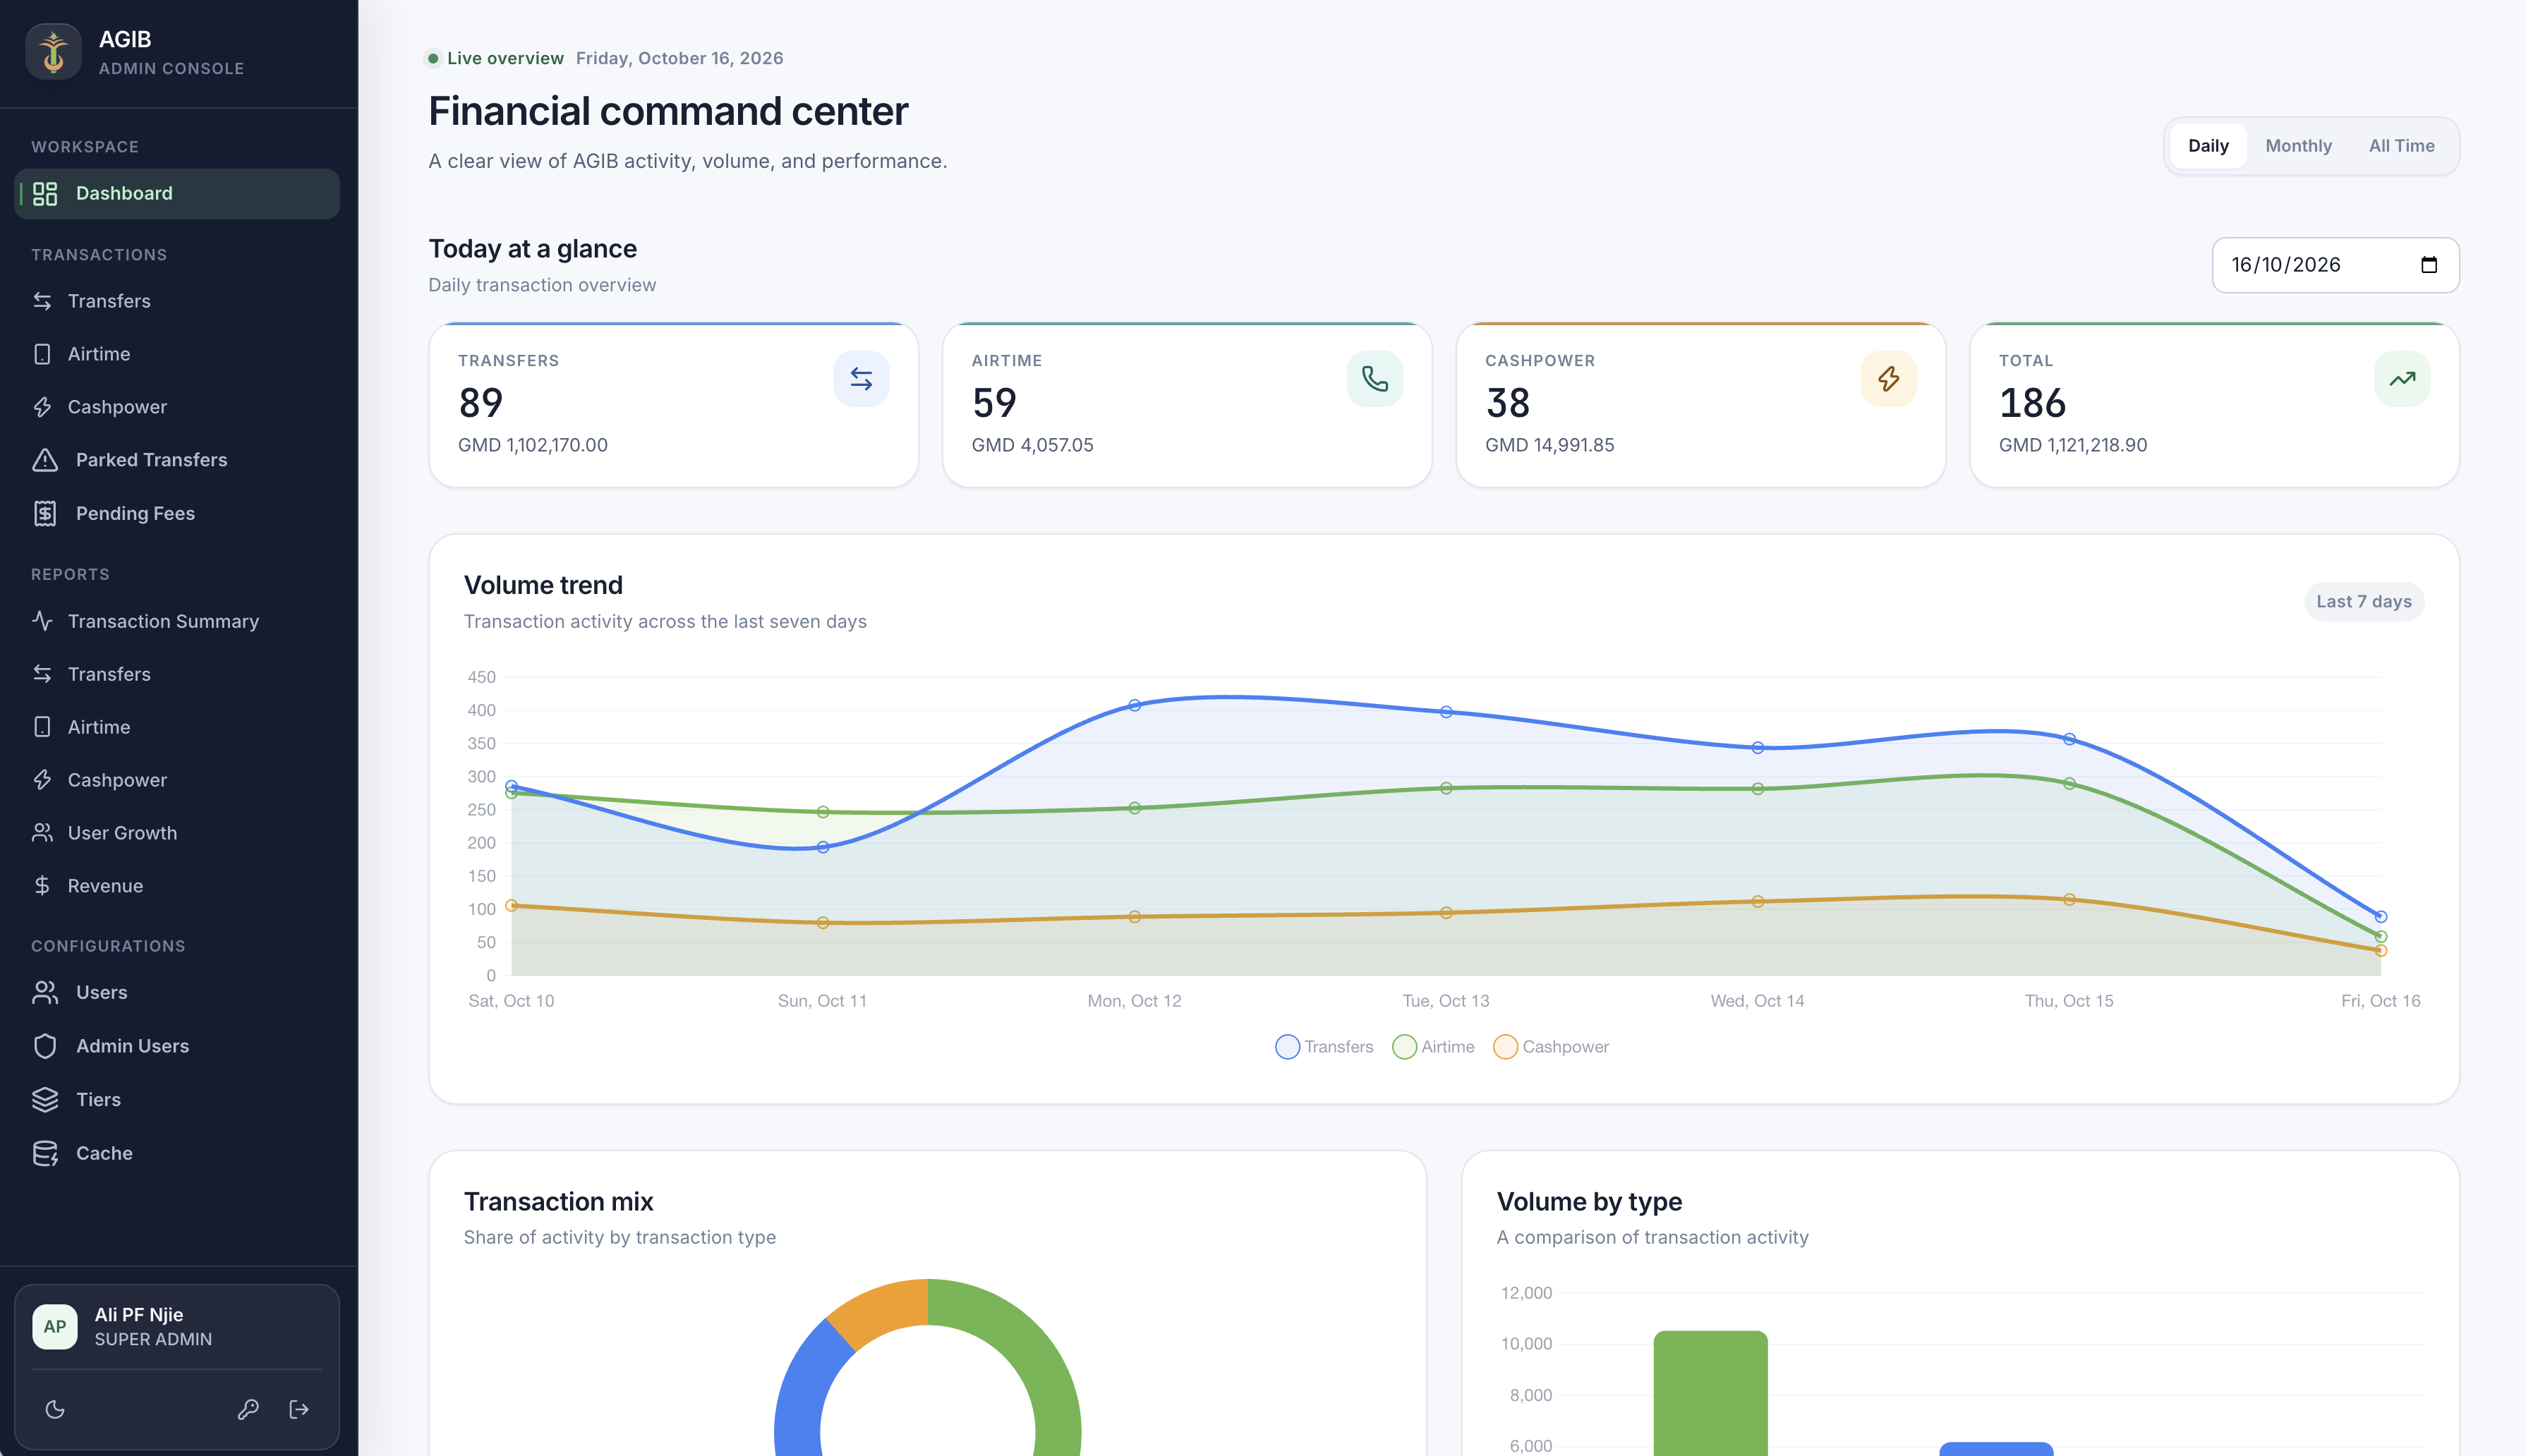Toggle Transfers series in chart legend
This screenshot has width=2526, height=1456.
coord(1324,1047)
